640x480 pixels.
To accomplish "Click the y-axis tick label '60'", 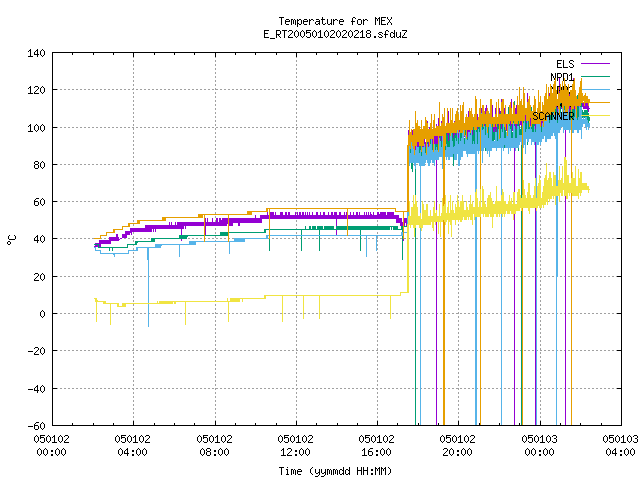I will (39, 202).
